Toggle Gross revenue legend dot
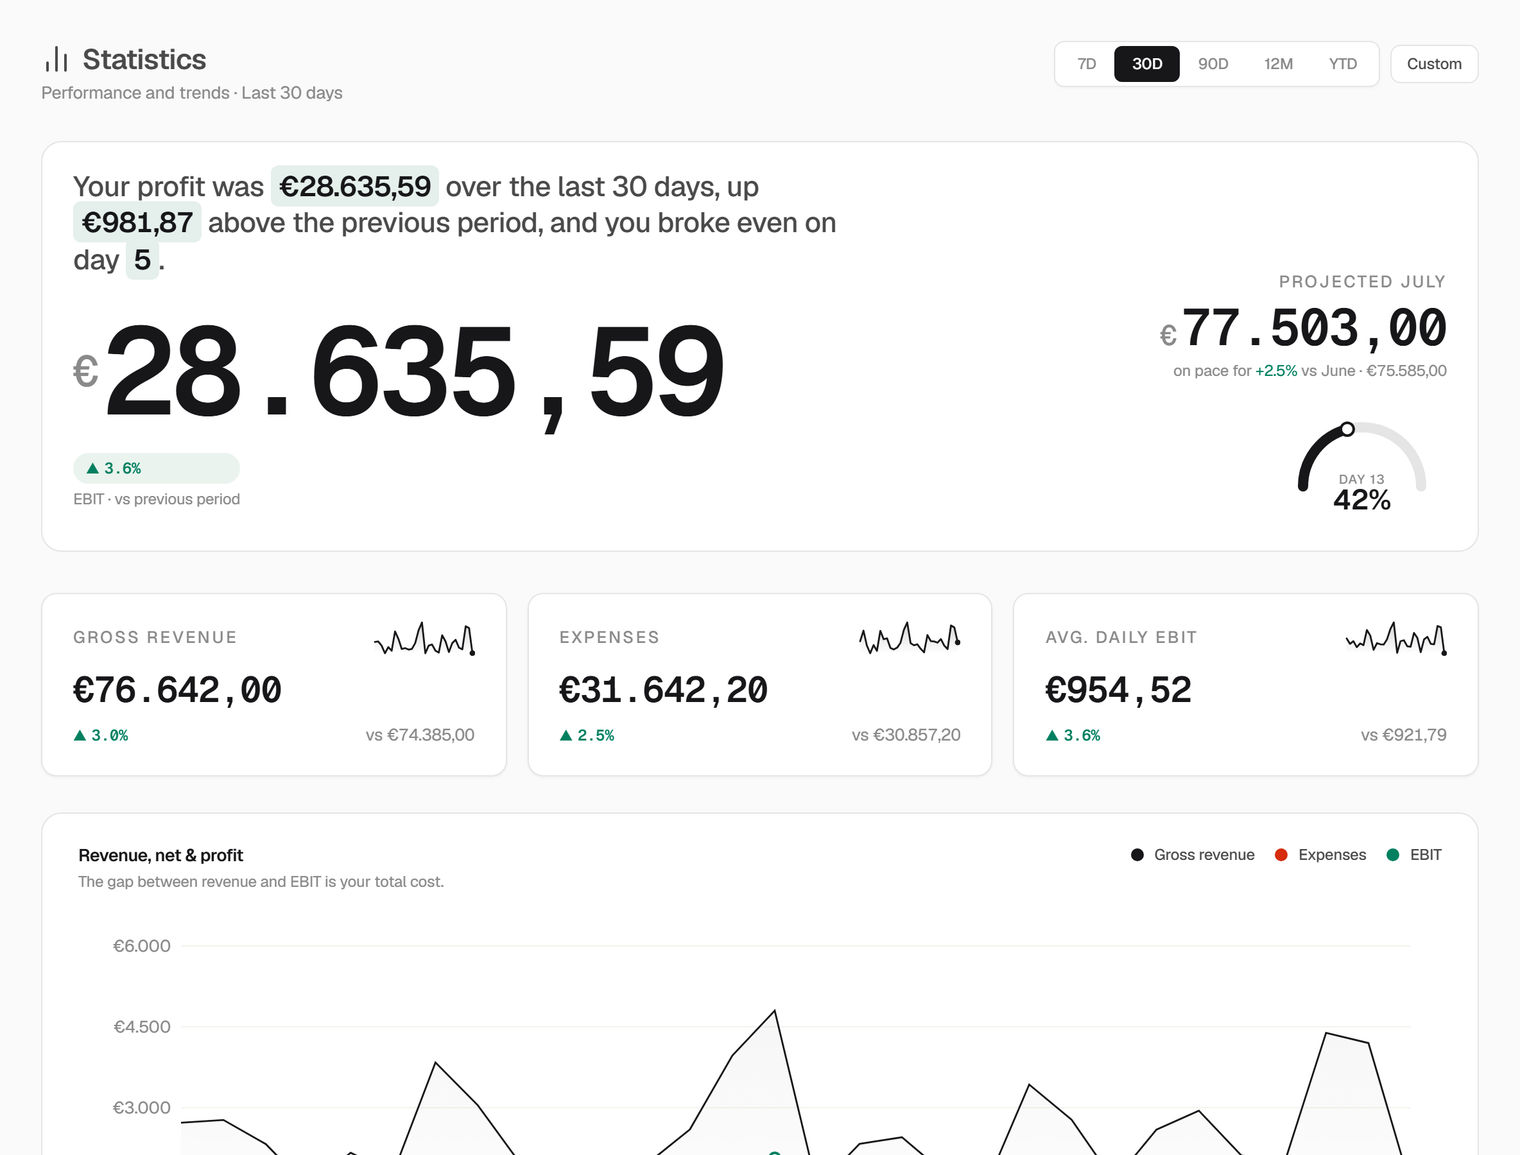Viewport: 1520px width, 1155px height. click(1137, 855)
